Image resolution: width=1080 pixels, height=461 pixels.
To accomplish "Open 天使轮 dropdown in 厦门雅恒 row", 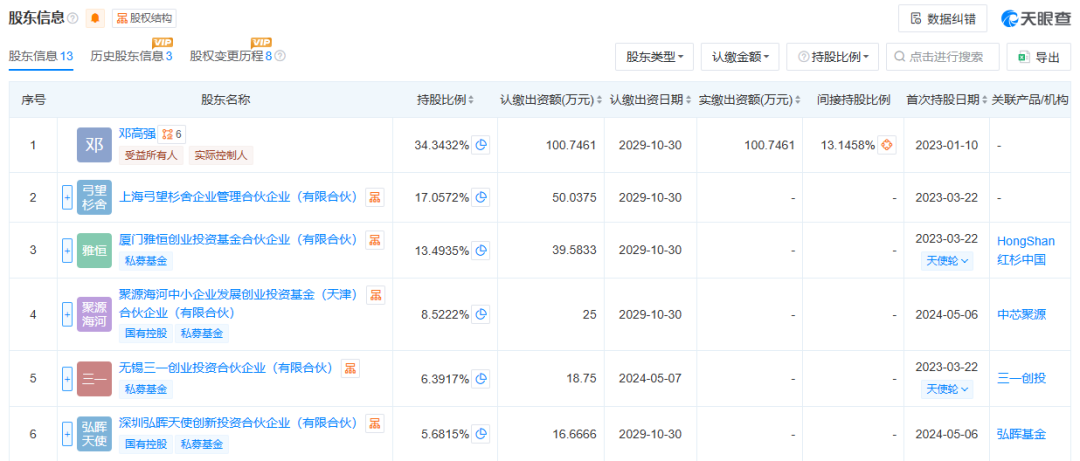I will tap(947, 261).
